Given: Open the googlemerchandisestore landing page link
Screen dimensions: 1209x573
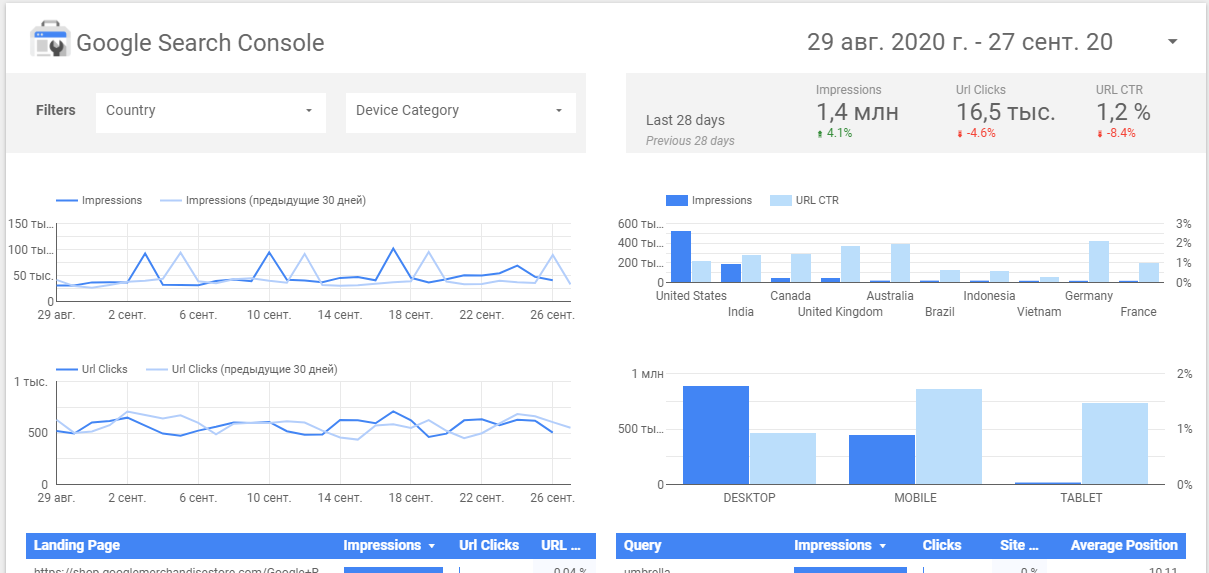Looking at the screenshot, I should (176, 570).
